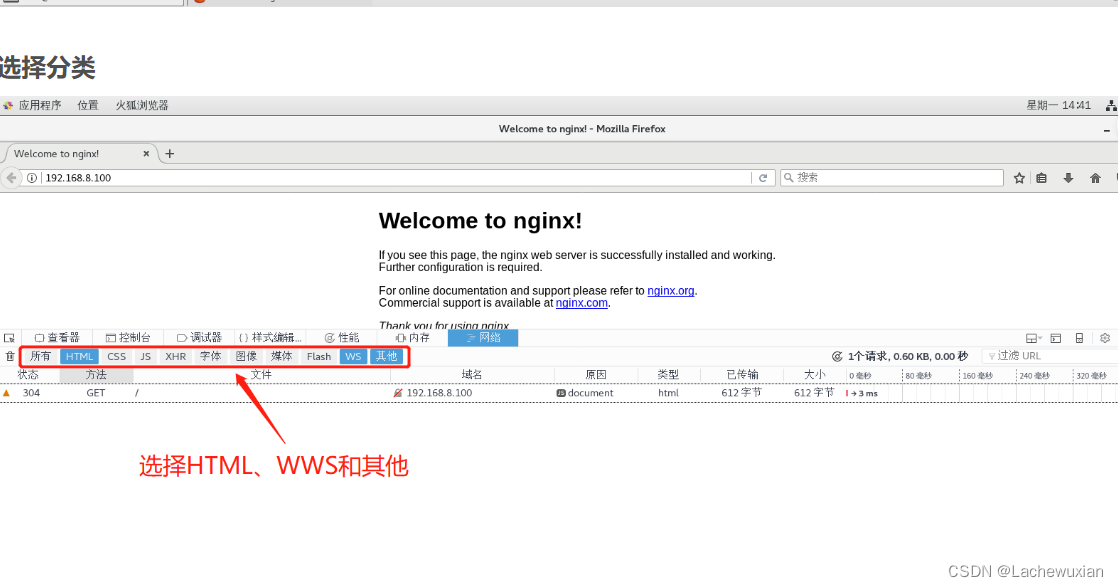This screenshot has width=1118, height=587.
Task: Toggle the 其他 (Other) request filter
Action: tap(386, 356)
